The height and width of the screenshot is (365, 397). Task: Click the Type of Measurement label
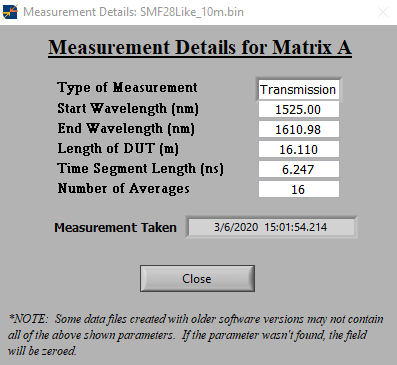[127, 88]
